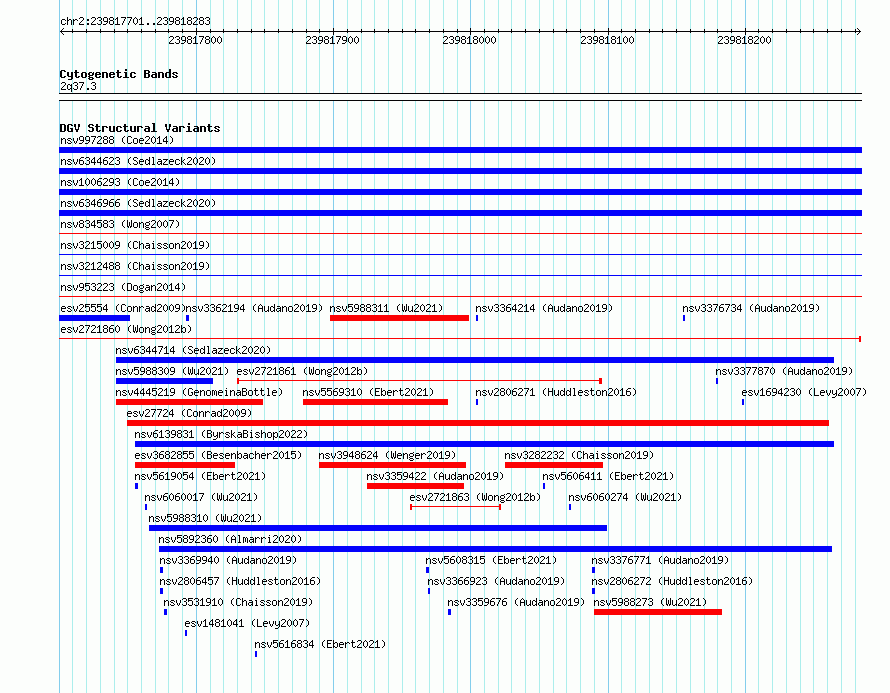890x693 pixels.
Task: Click esv1481041 (Levy2007) label
Action: click(247, 623)
